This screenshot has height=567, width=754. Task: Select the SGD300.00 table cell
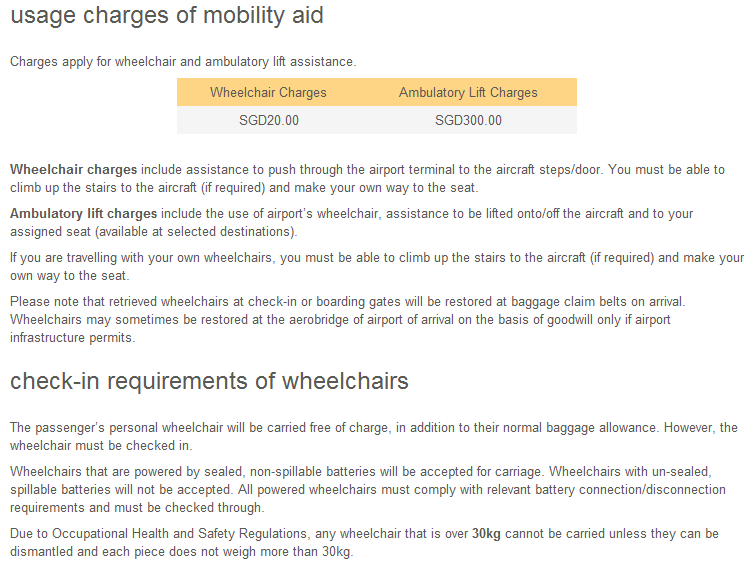click(468, 121)
